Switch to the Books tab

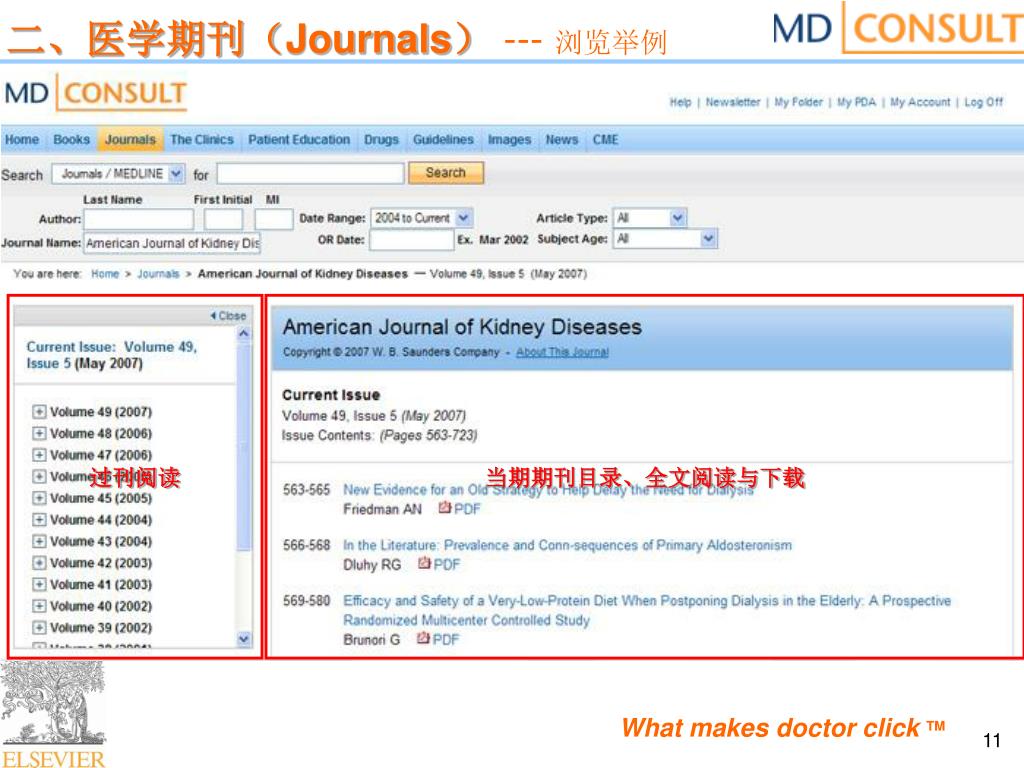(x=71, y=140)
